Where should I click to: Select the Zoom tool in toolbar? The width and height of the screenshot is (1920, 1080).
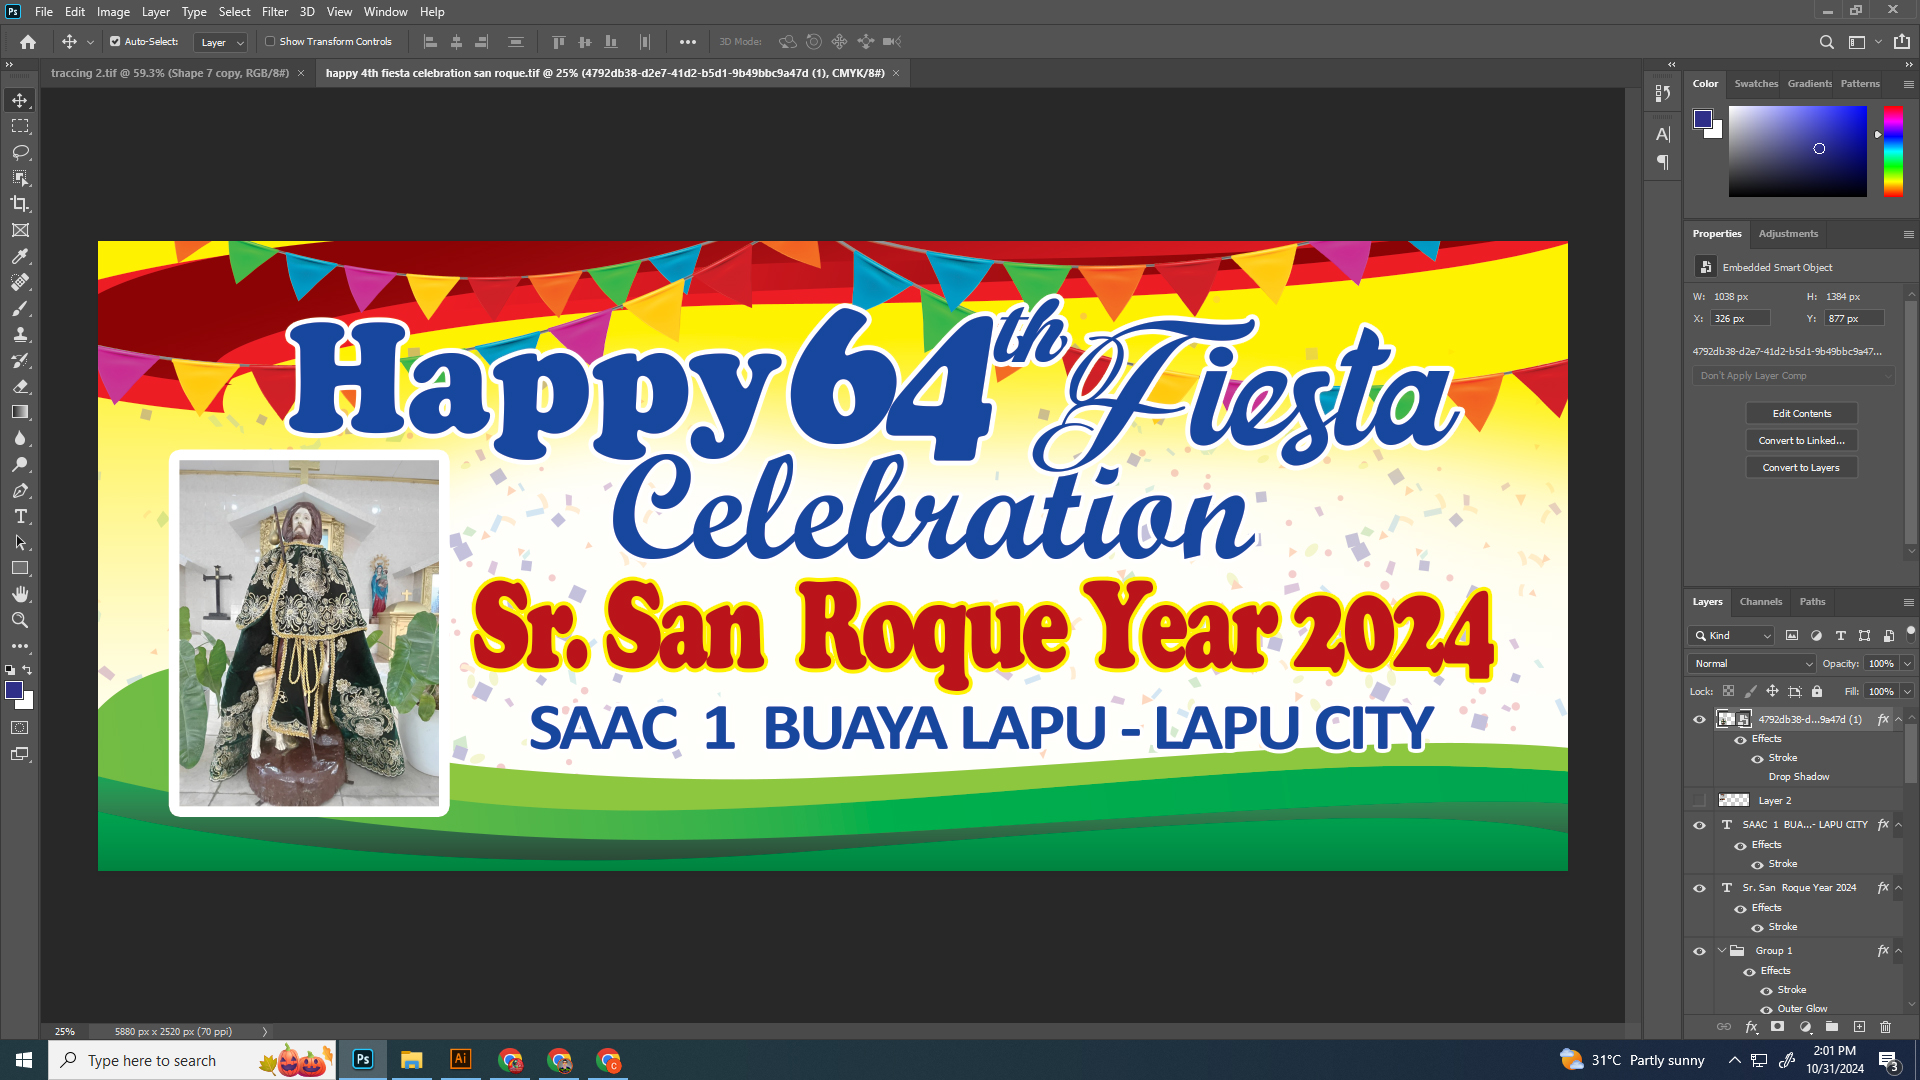(20, 620)
